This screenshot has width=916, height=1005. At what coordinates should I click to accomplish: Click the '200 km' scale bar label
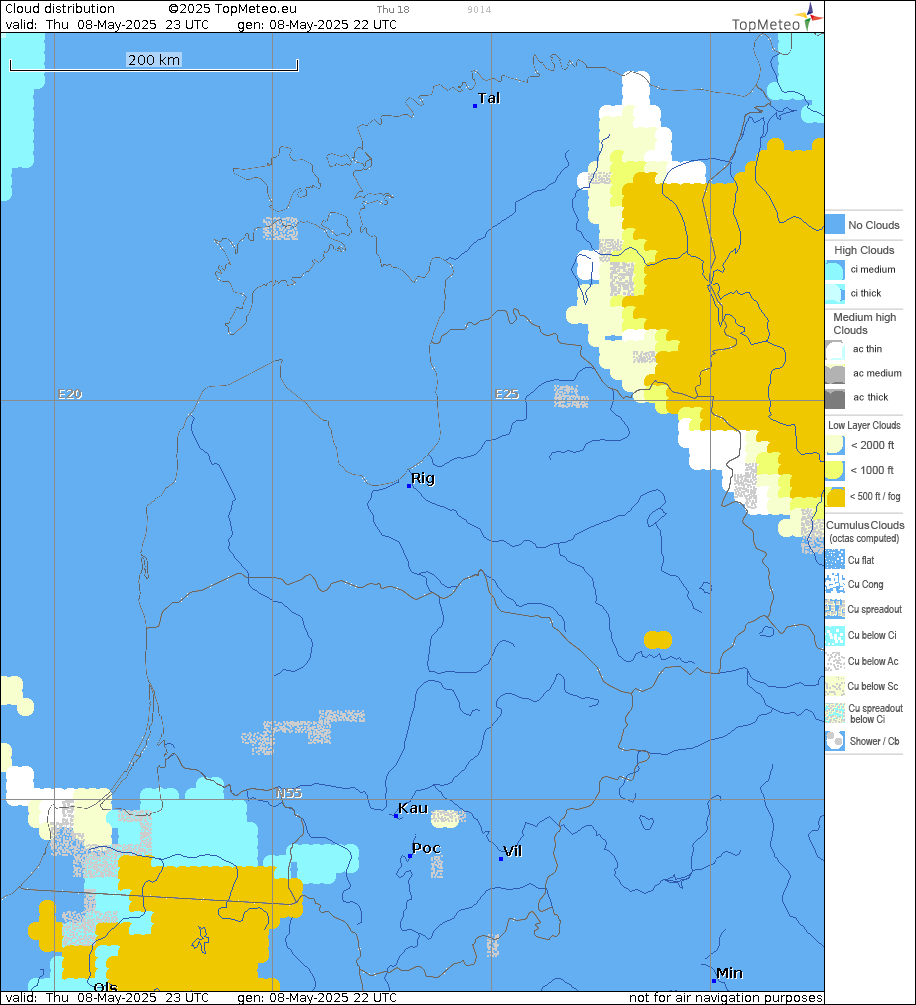point(154,60)
